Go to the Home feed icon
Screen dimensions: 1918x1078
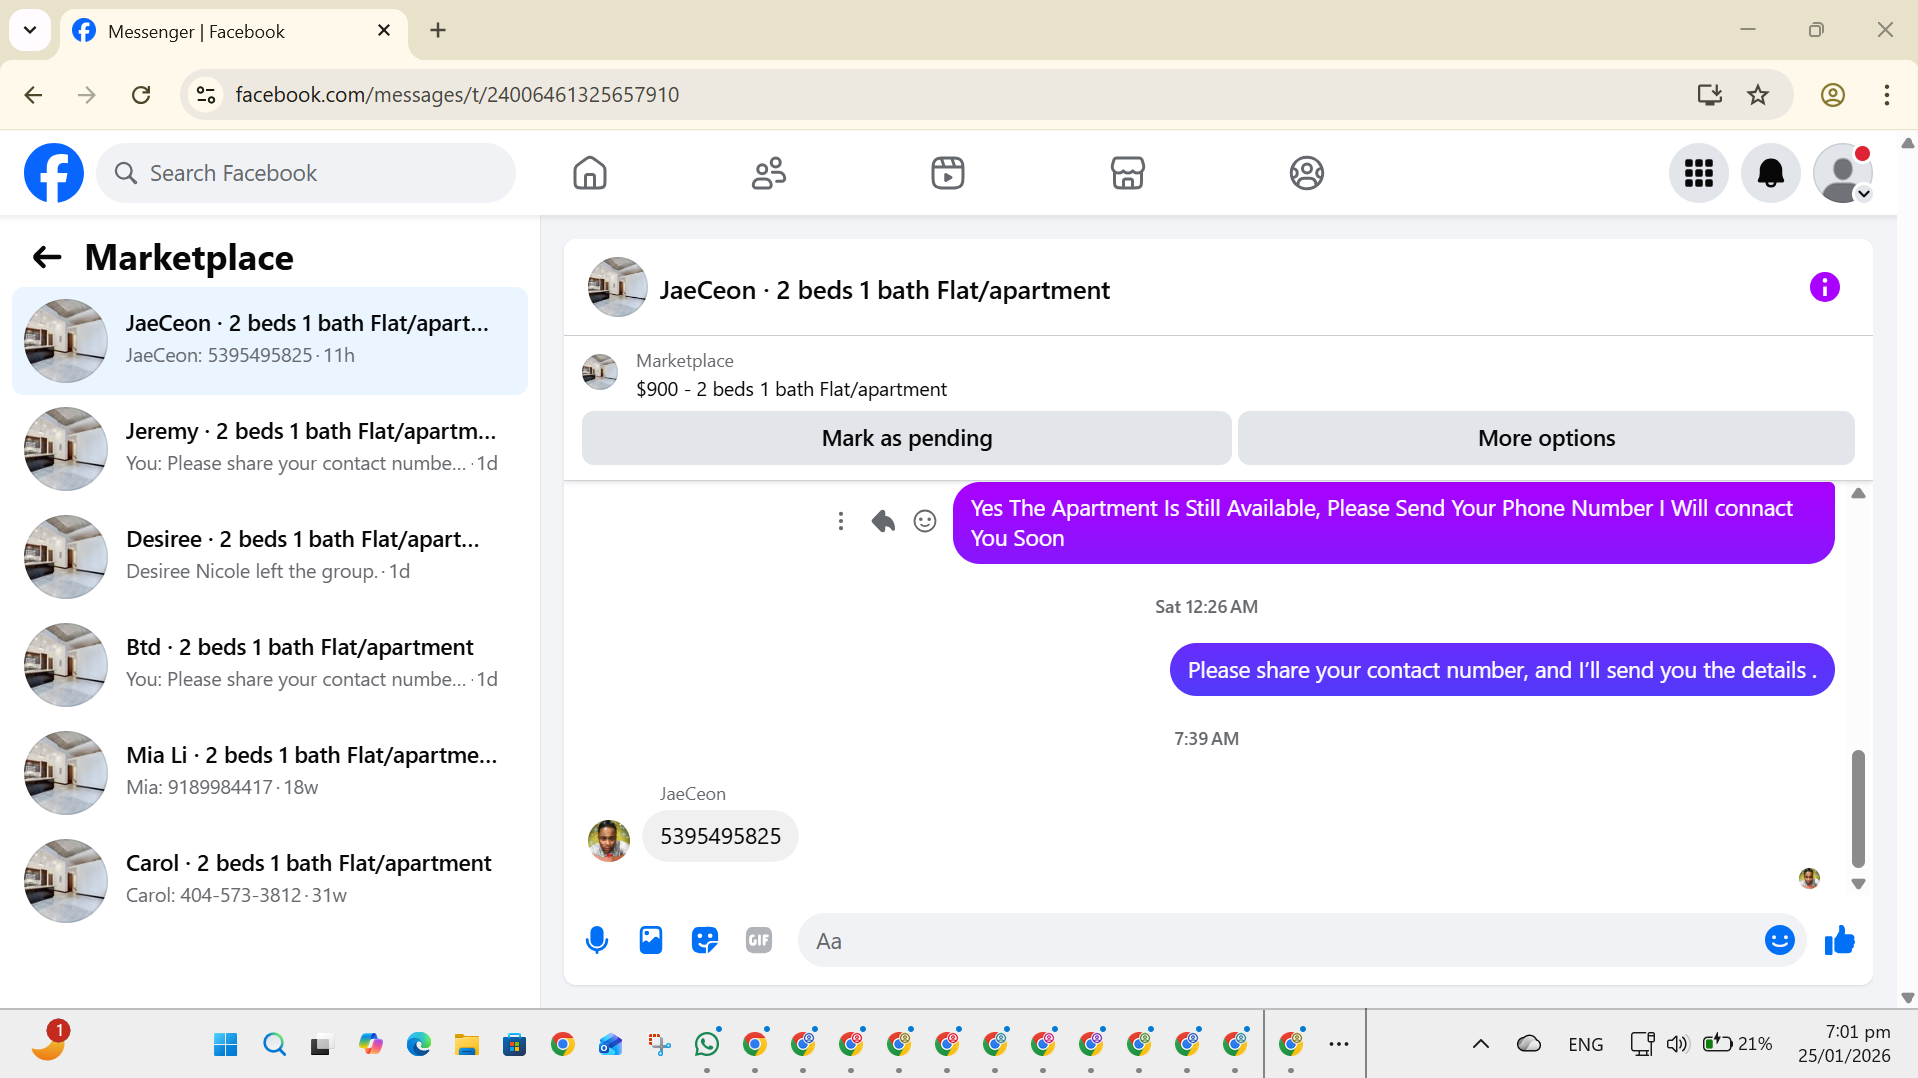590,173
